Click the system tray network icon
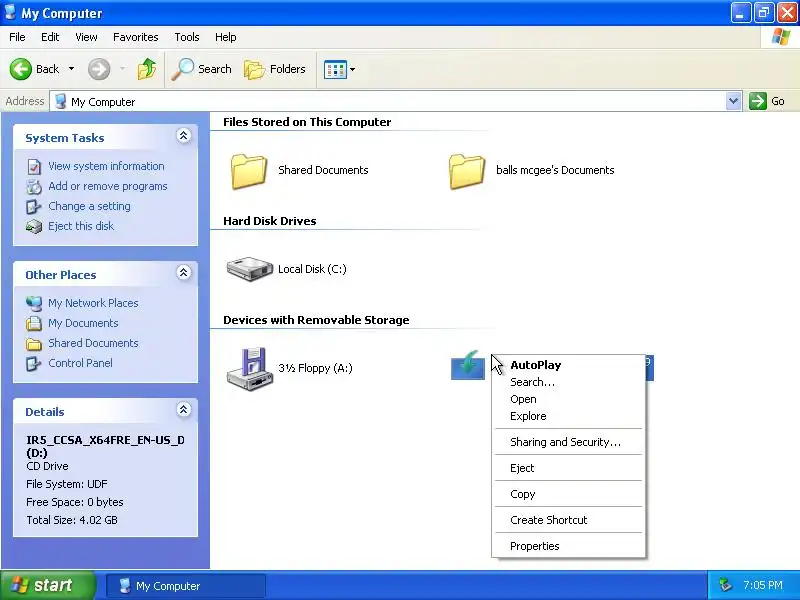Image resolution: width=800 pixels, height=600 pixels. pyautogui.click(x=724, y=585)
